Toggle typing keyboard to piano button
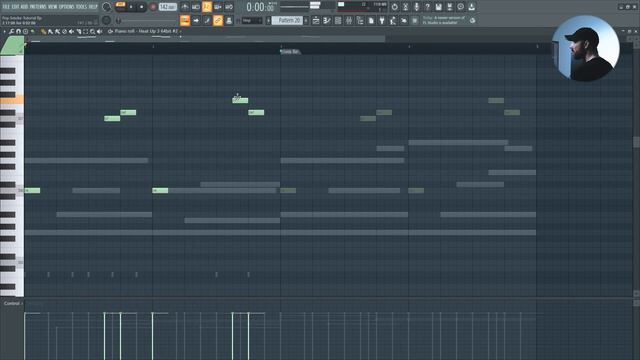The image size is (640, 360). [184, 20]
